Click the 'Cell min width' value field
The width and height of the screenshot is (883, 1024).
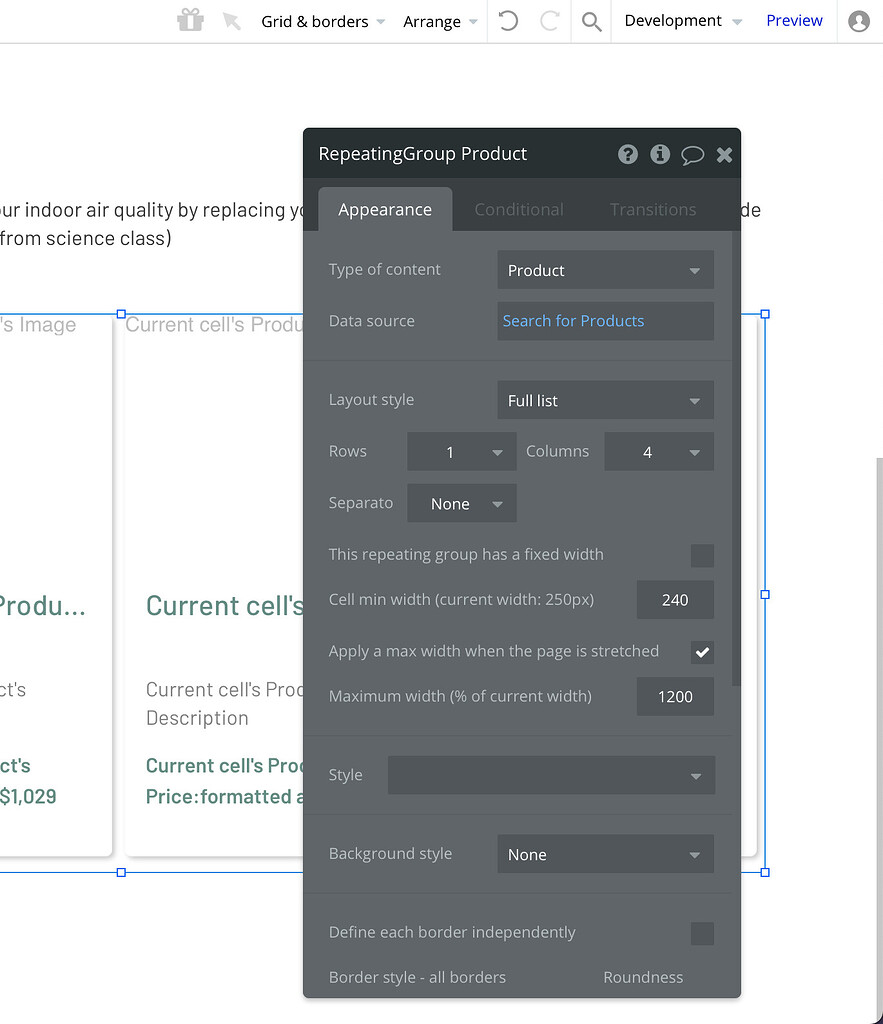click(x=675, y=600)
